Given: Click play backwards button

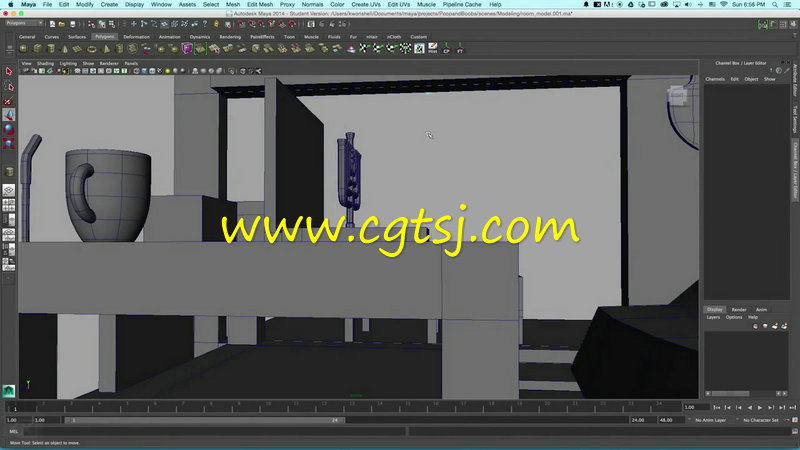Looking at the screenshot, I should pyautogui.click(x=749, y=407).
